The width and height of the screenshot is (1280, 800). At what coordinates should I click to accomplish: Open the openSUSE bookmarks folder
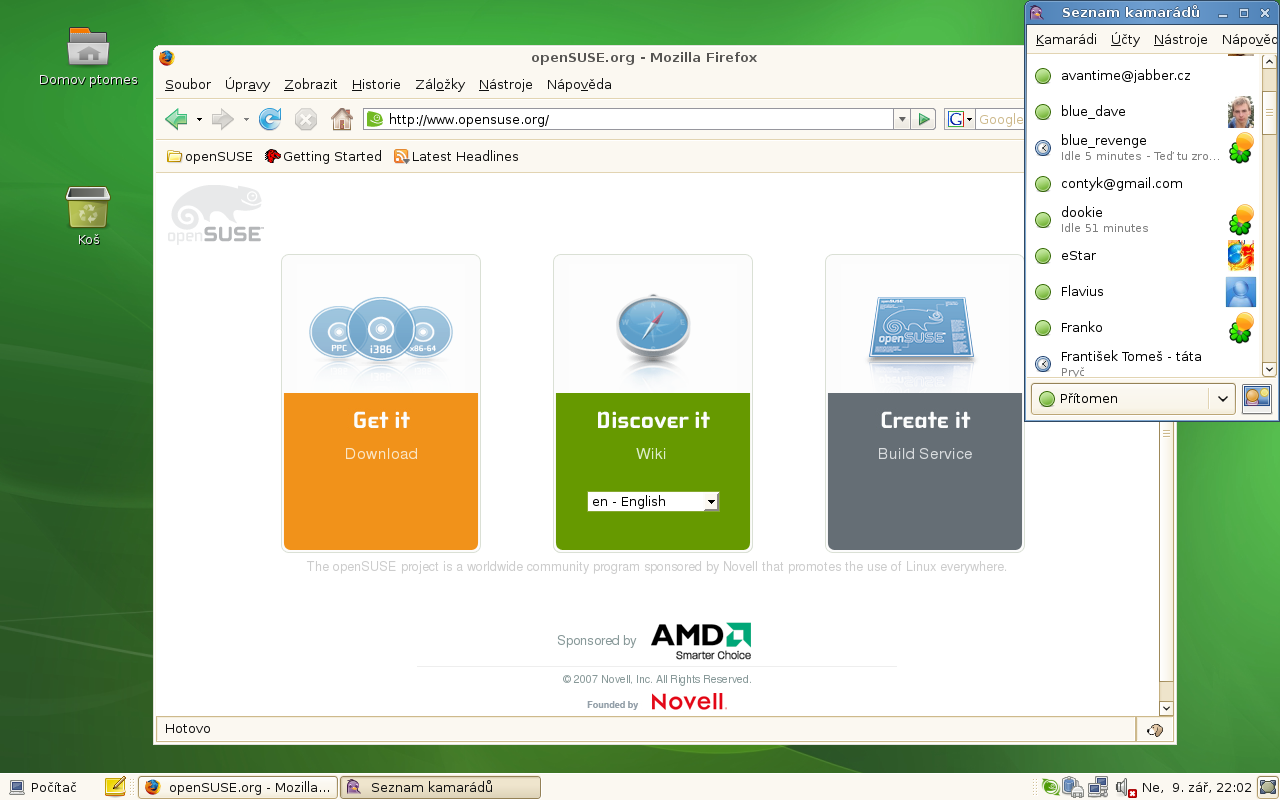(210, 157)
